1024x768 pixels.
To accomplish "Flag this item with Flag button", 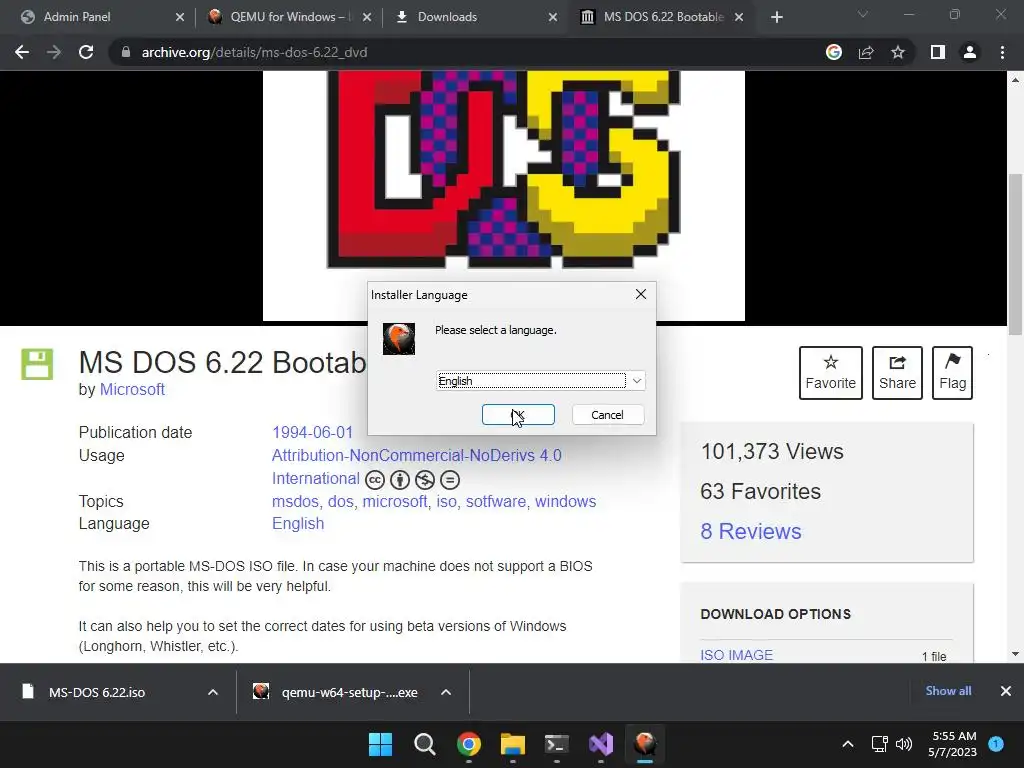I will point(952,373).
